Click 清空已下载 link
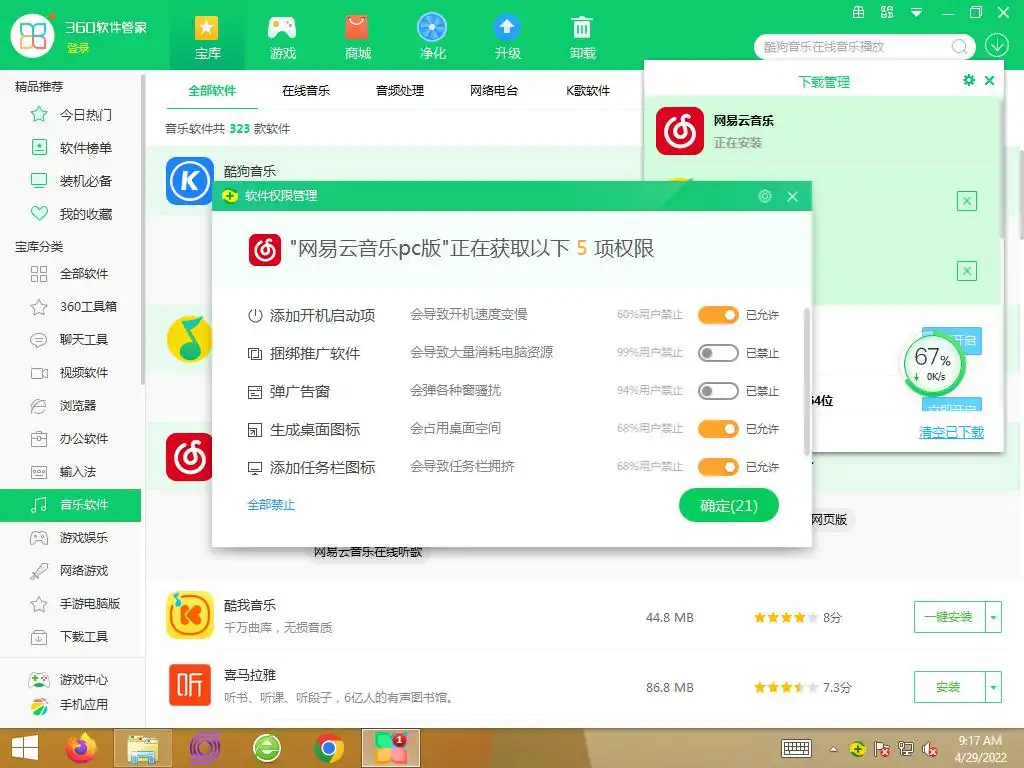The height and width of the screenshot is (768, 1024). point(951,432)
